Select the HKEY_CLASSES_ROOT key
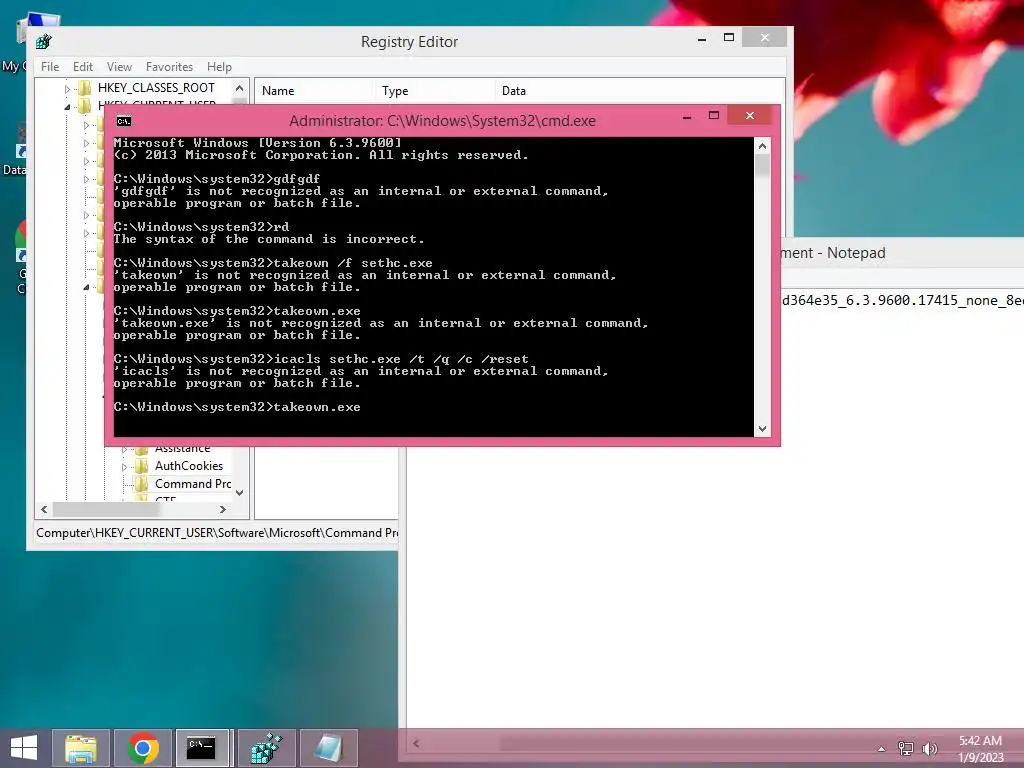1024x768 pixels. point(156,88)
